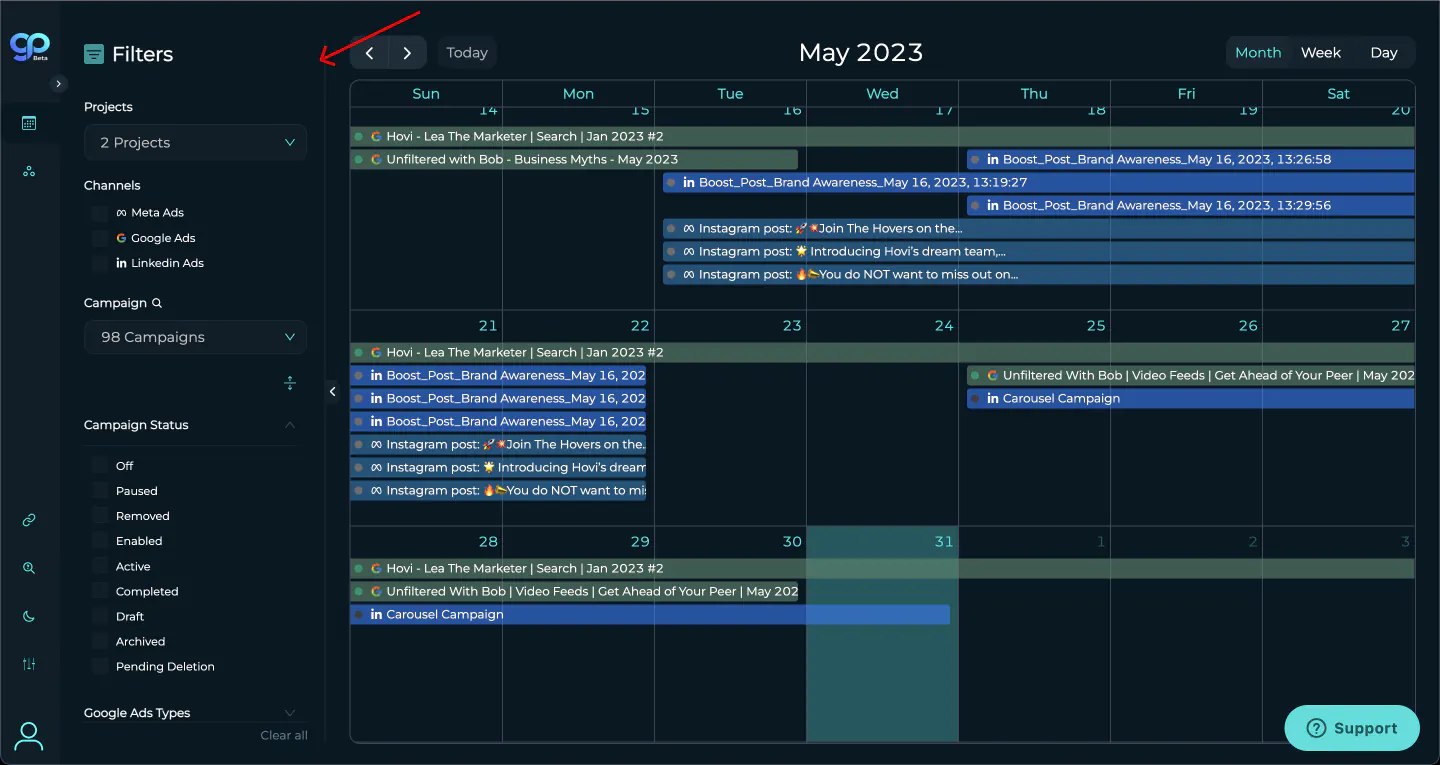Click the chain link icon in sidebar
1440x765 pixels.
pyautogui.click(x=29, y=520)
